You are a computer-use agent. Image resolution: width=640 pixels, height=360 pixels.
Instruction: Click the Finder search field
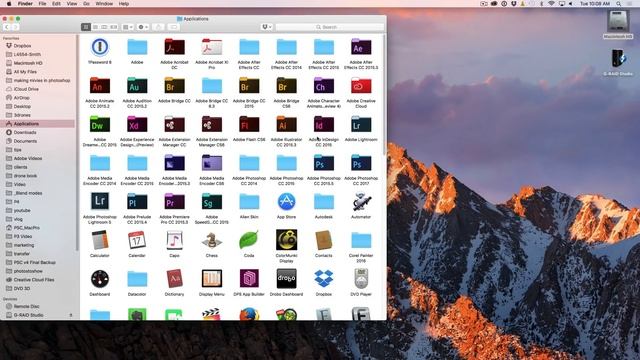click(329, 27)
